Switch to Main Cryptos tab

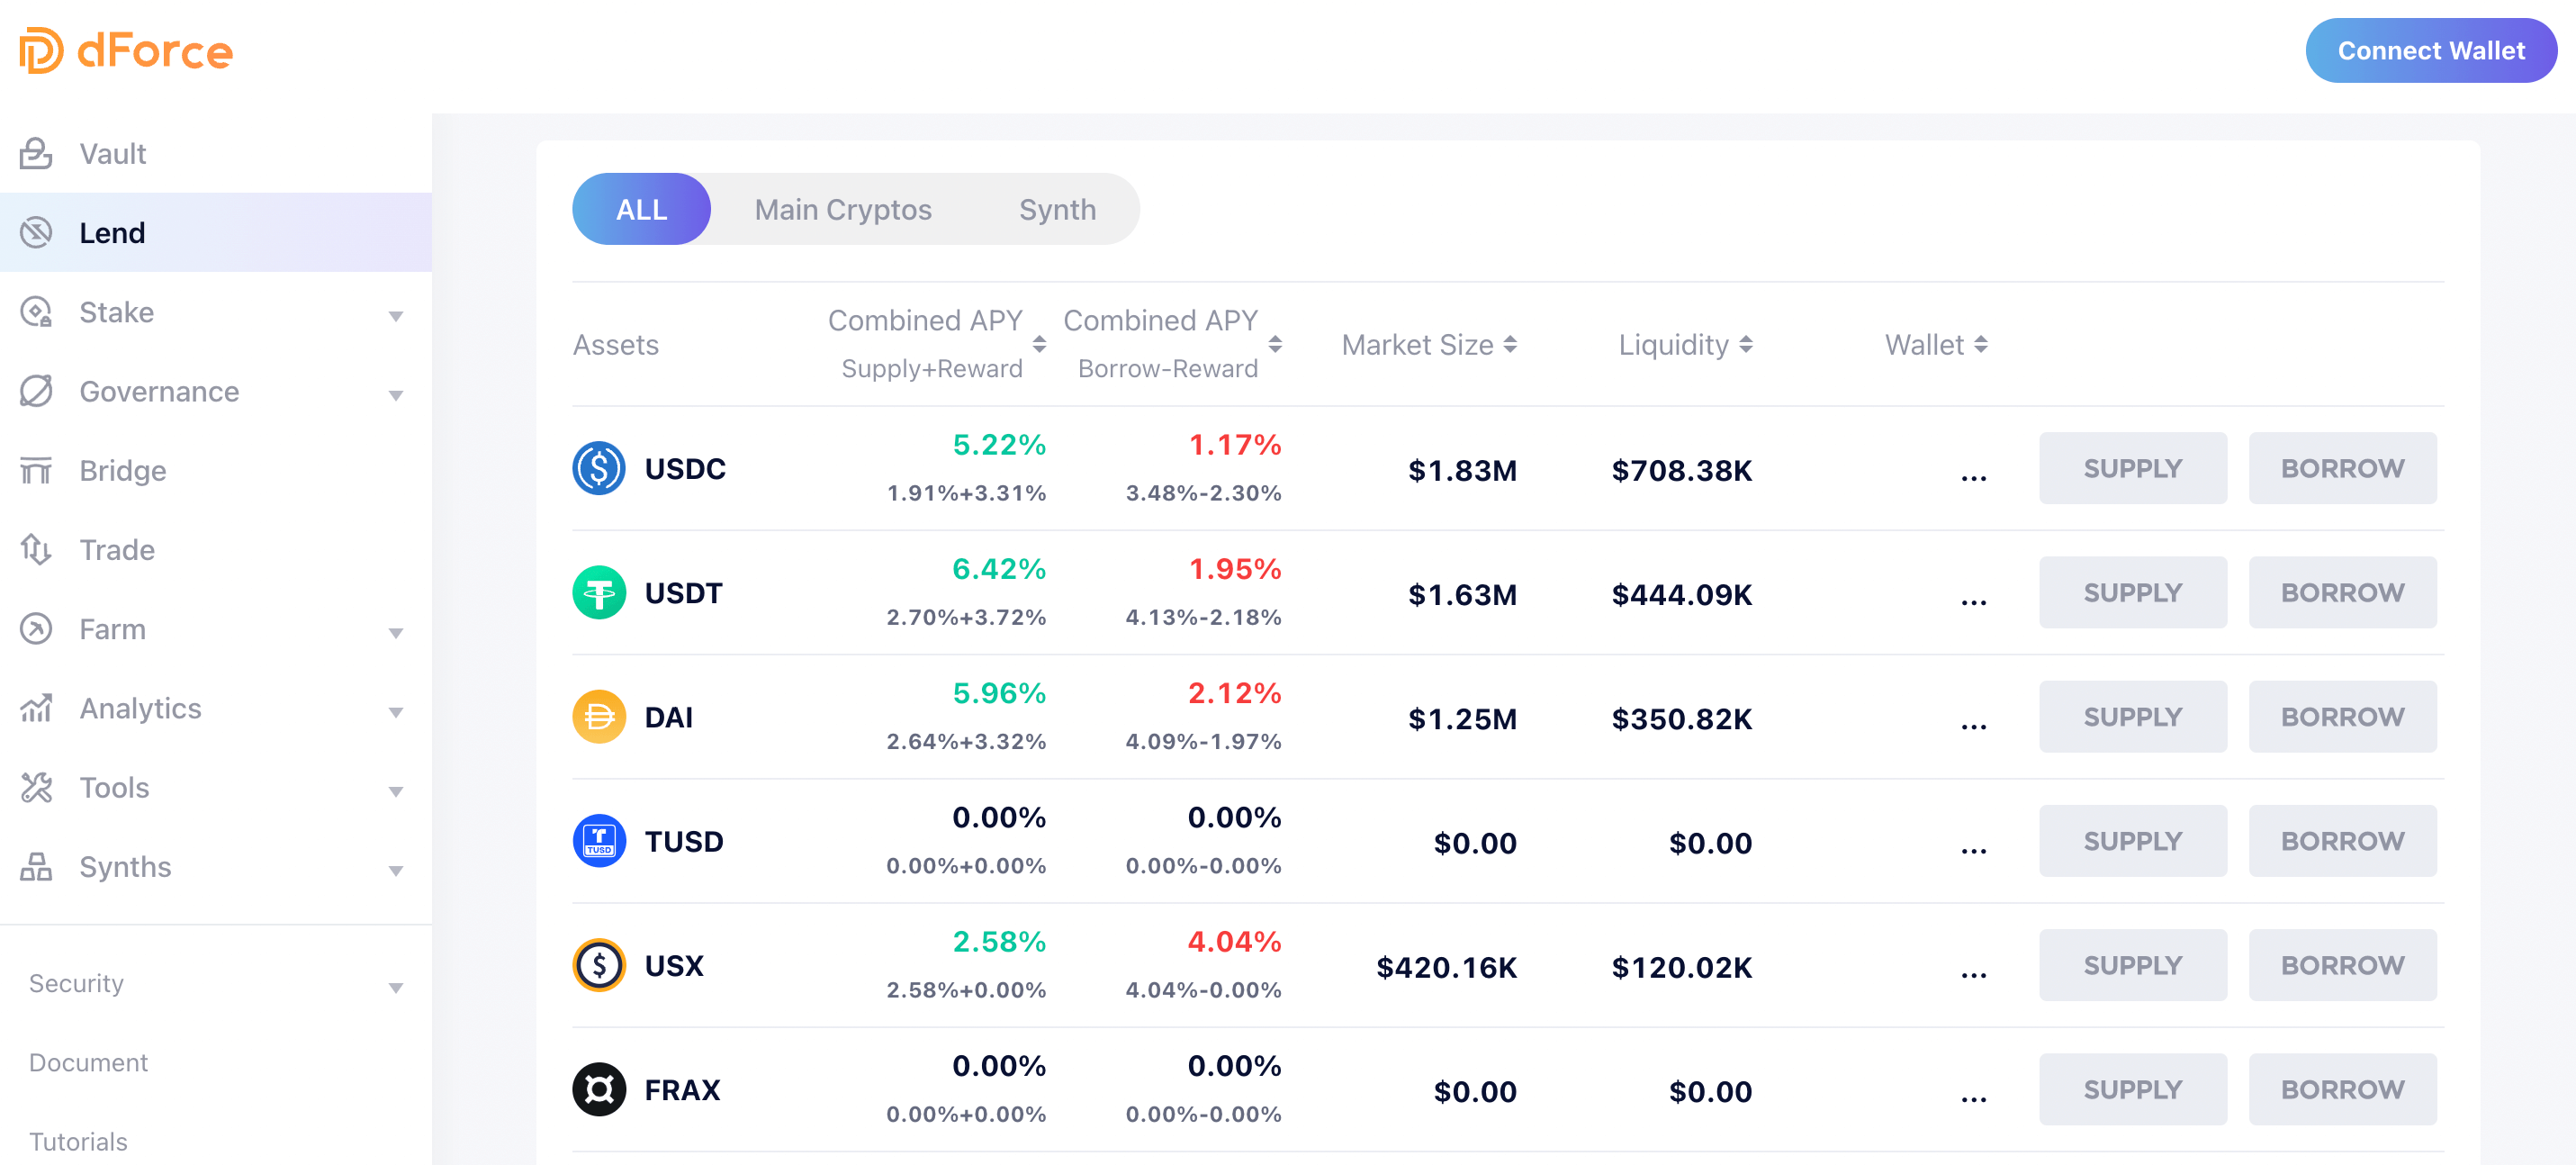click(x=843, y=209)
